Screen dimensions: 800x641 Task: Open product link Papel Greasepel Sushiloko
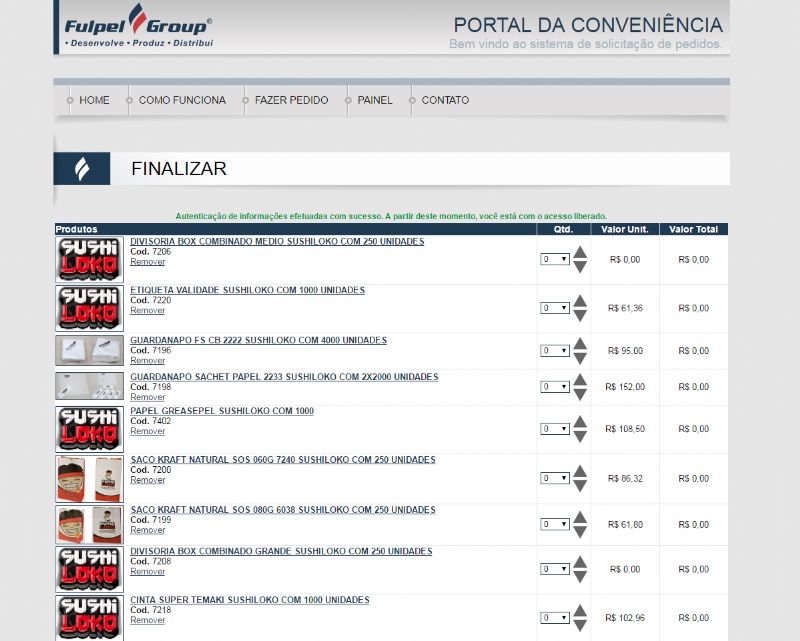click(222, 411)
